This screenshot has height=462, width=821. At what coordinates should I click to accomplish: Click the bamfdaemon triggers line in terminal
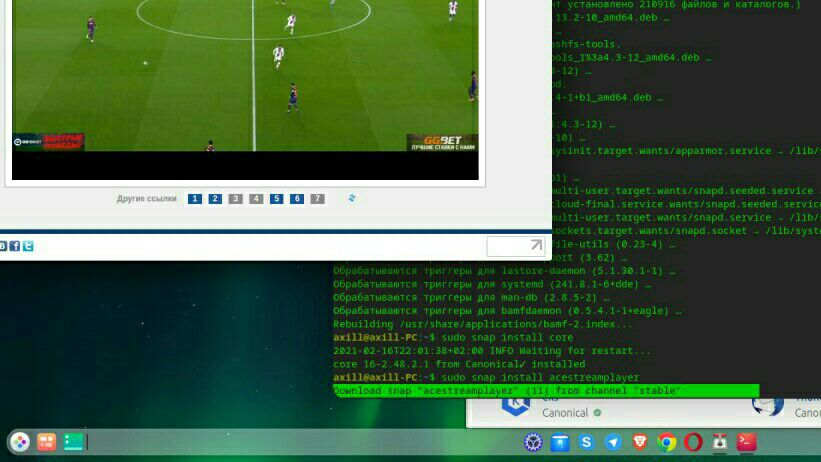[x=507, y=311]
